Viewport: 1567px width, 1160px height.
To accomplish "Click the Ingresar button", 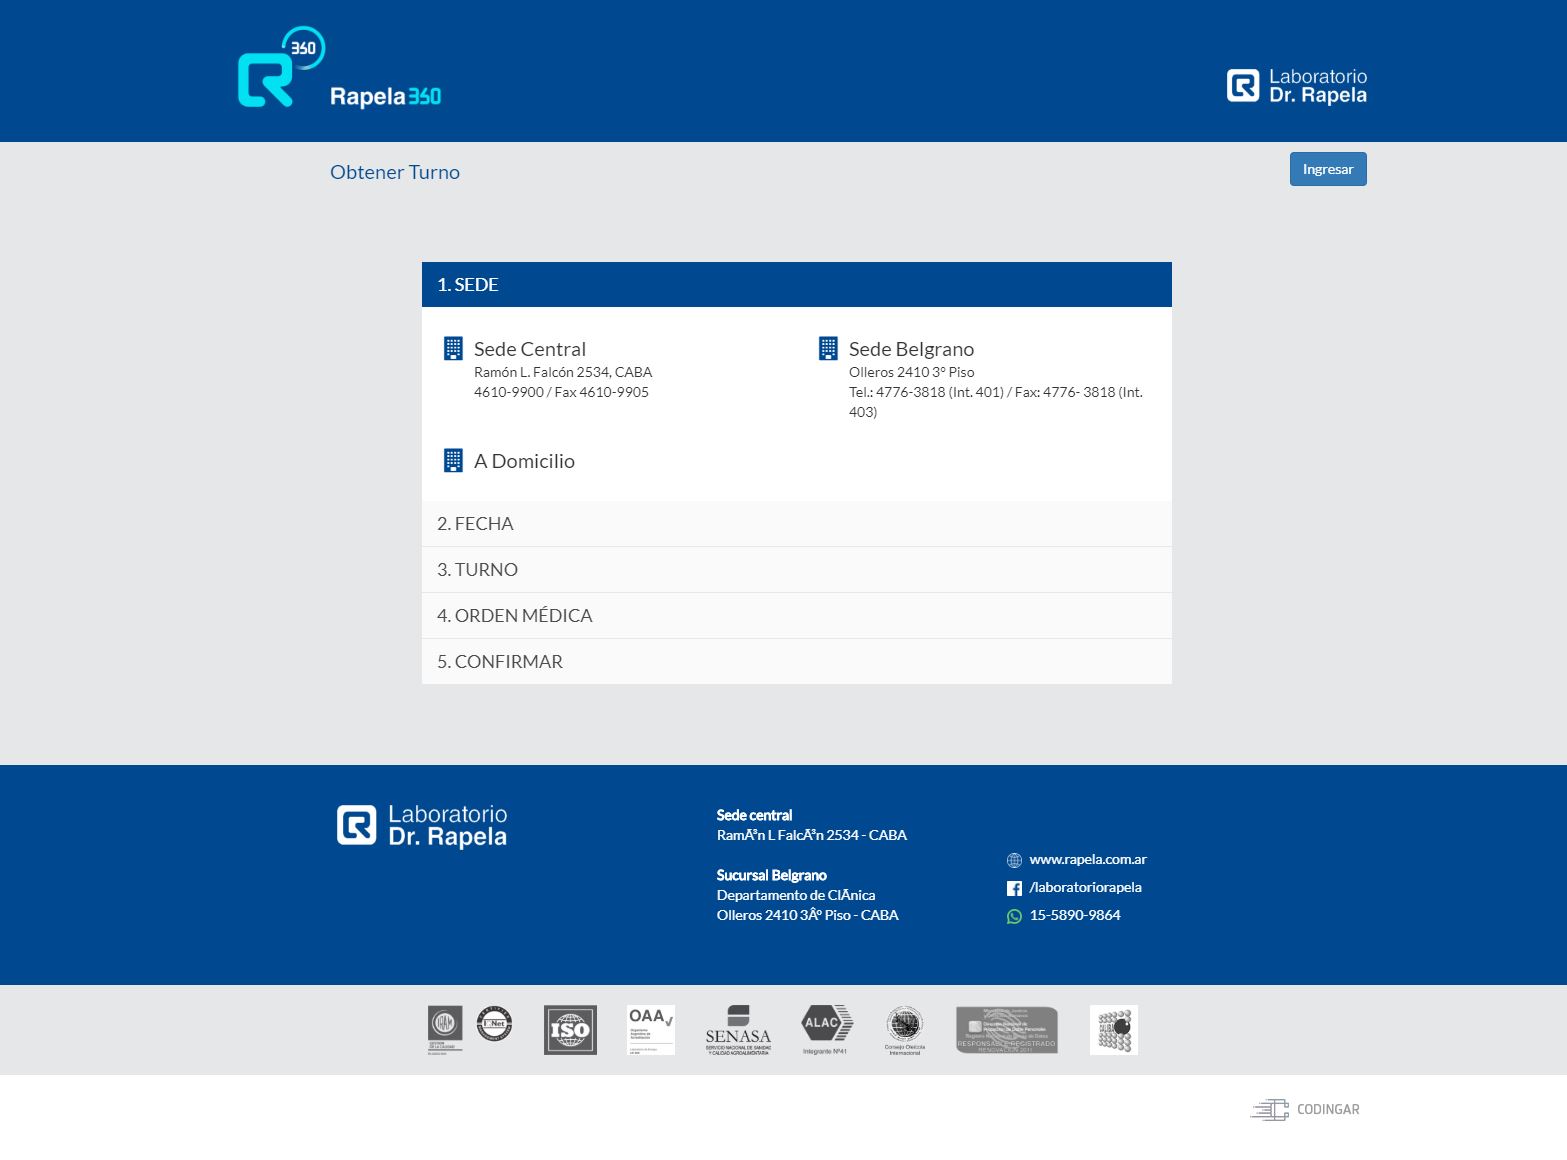I will tap(1328, 169).
